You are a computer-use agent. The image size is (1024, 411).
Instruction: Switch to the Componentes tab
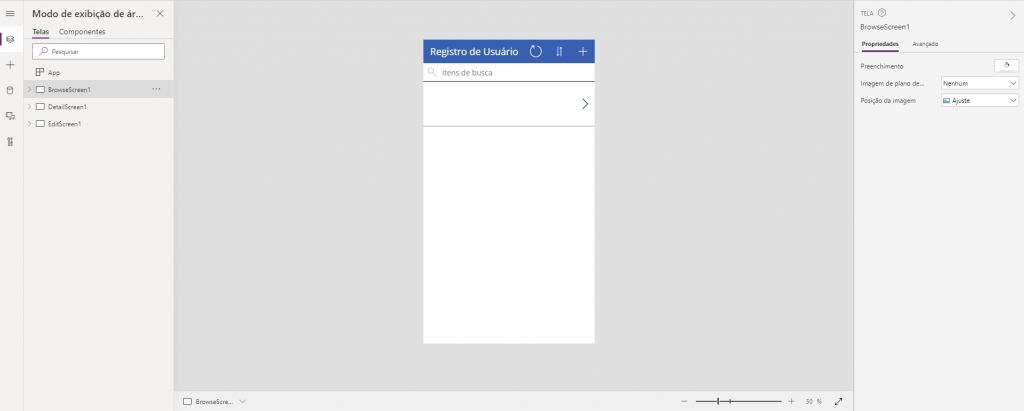(x=82, y=32)
